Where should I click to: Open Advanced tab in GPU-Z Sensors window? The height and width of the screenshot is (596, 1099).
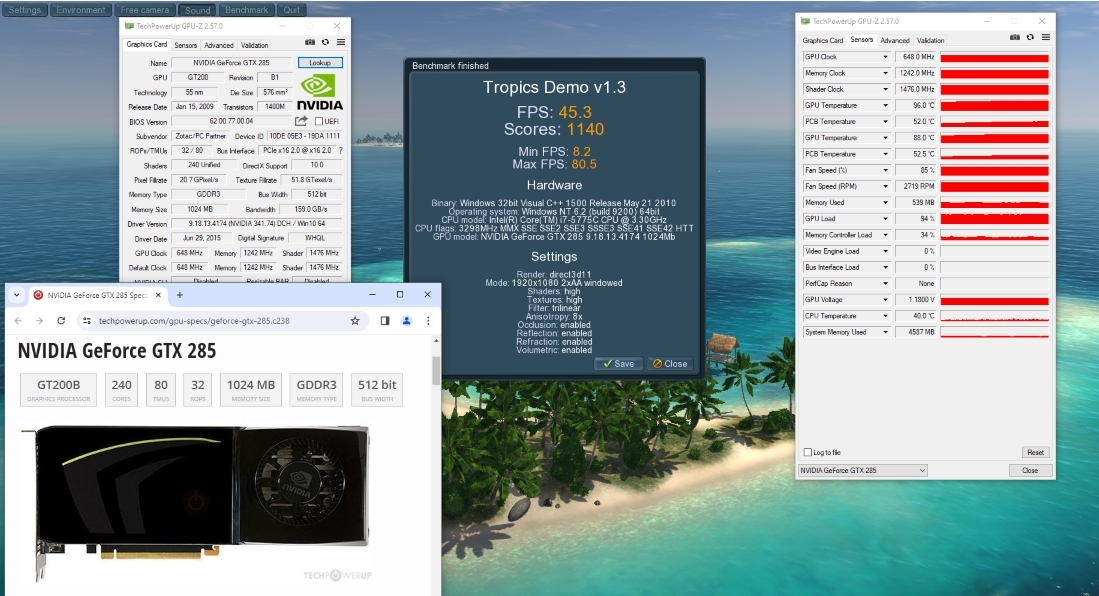(x=895, y=40)
